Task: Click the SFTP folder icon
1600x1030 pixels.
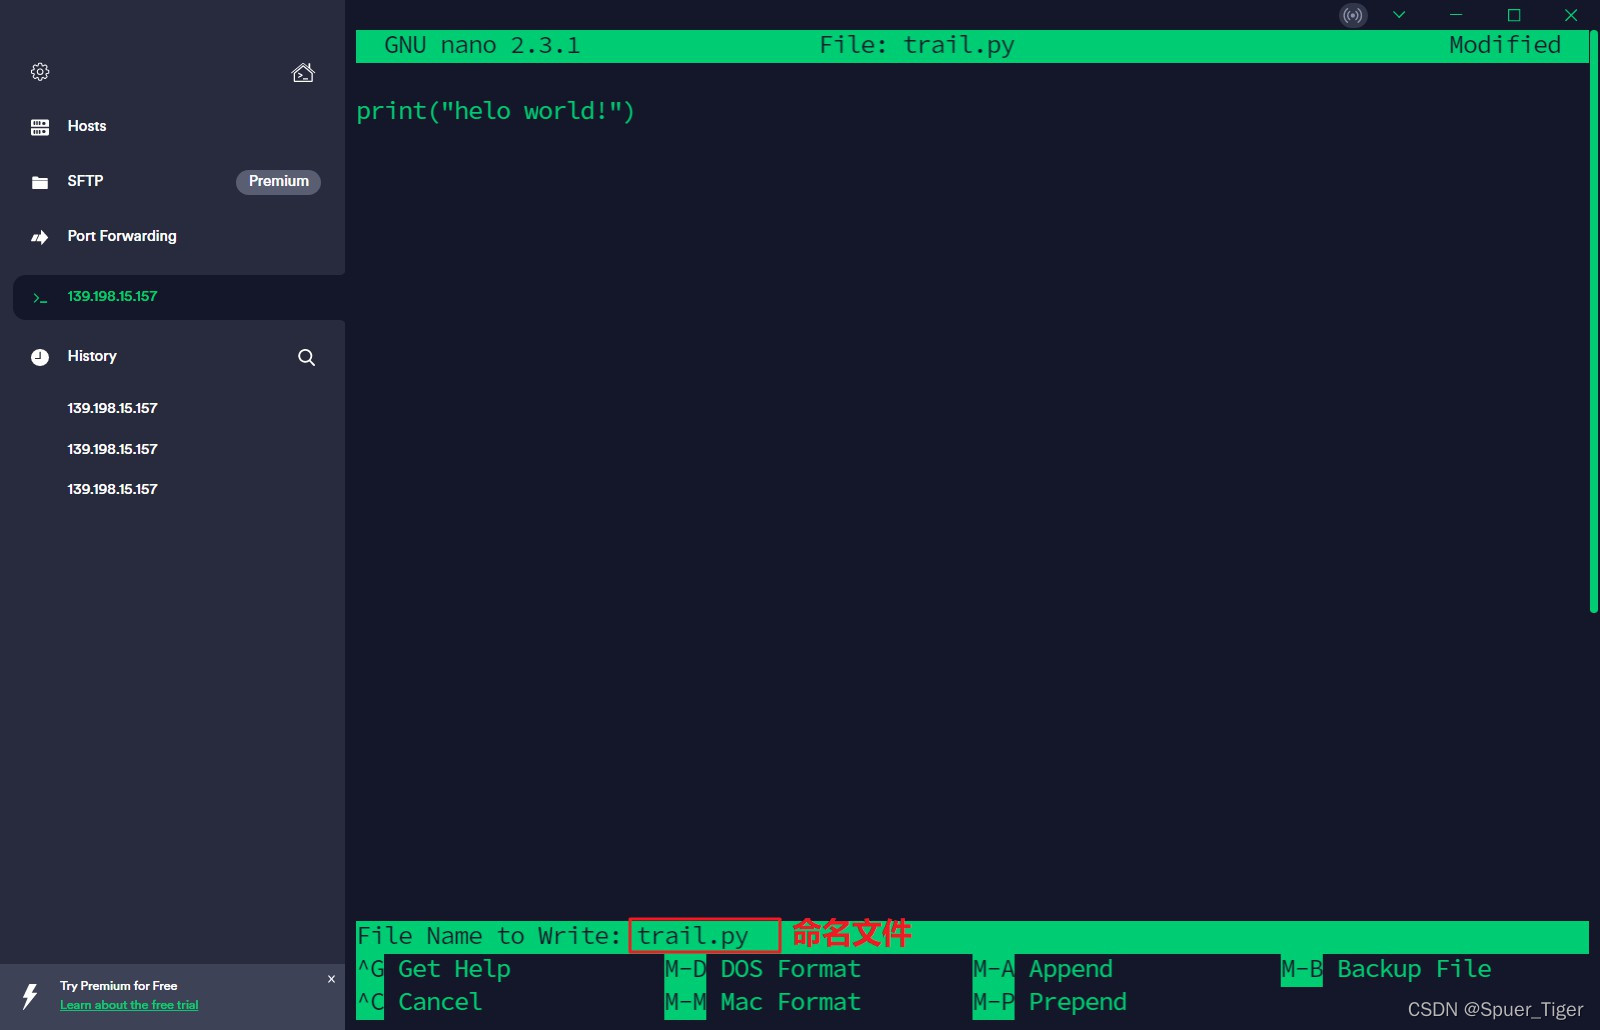Action: pos(40,182)
